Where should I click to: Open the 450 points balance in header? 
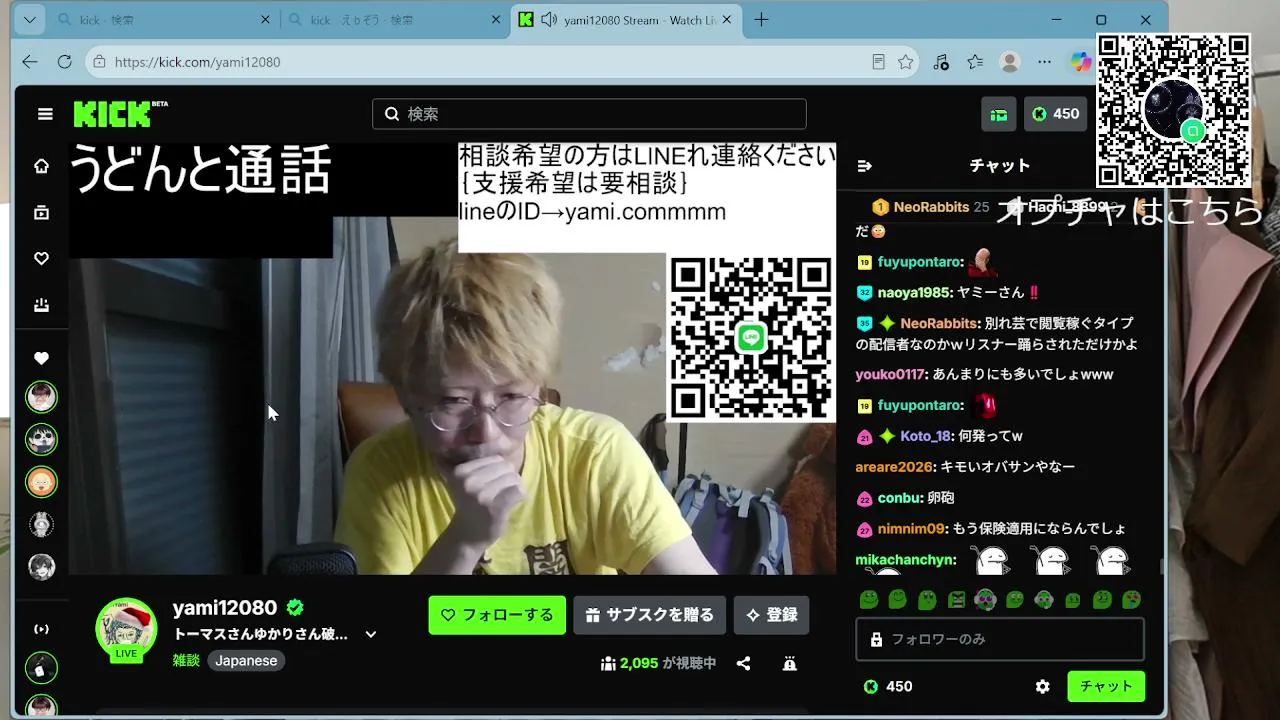1055,114
